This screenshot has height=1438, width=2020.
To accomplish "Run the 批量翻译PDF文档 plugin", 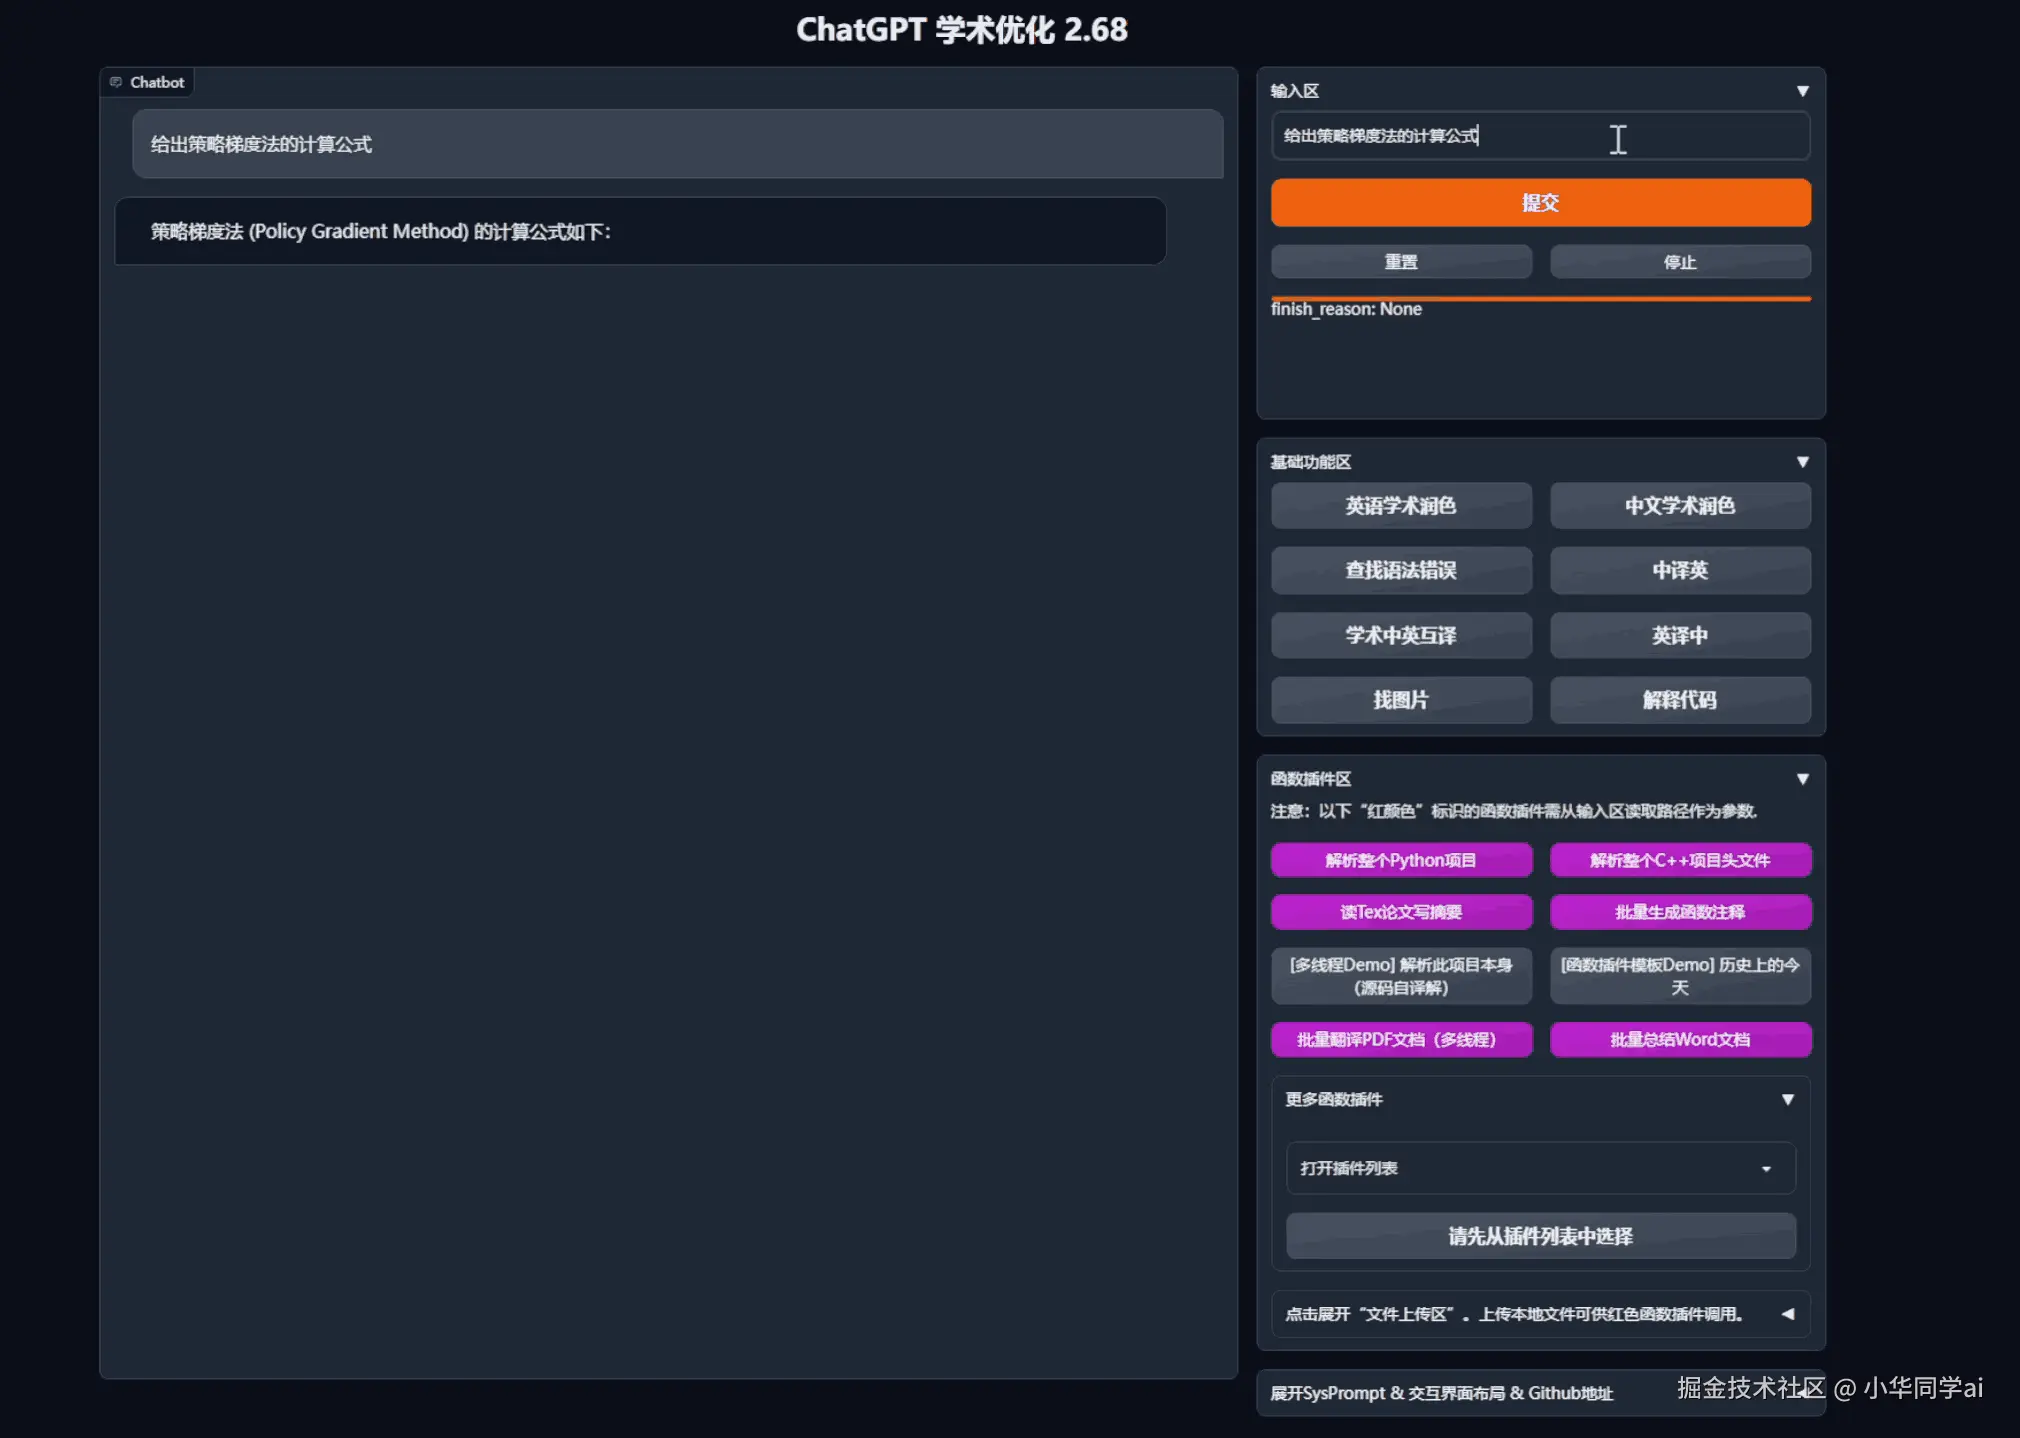I will pyautogui.click(x=1401, y=1040).
